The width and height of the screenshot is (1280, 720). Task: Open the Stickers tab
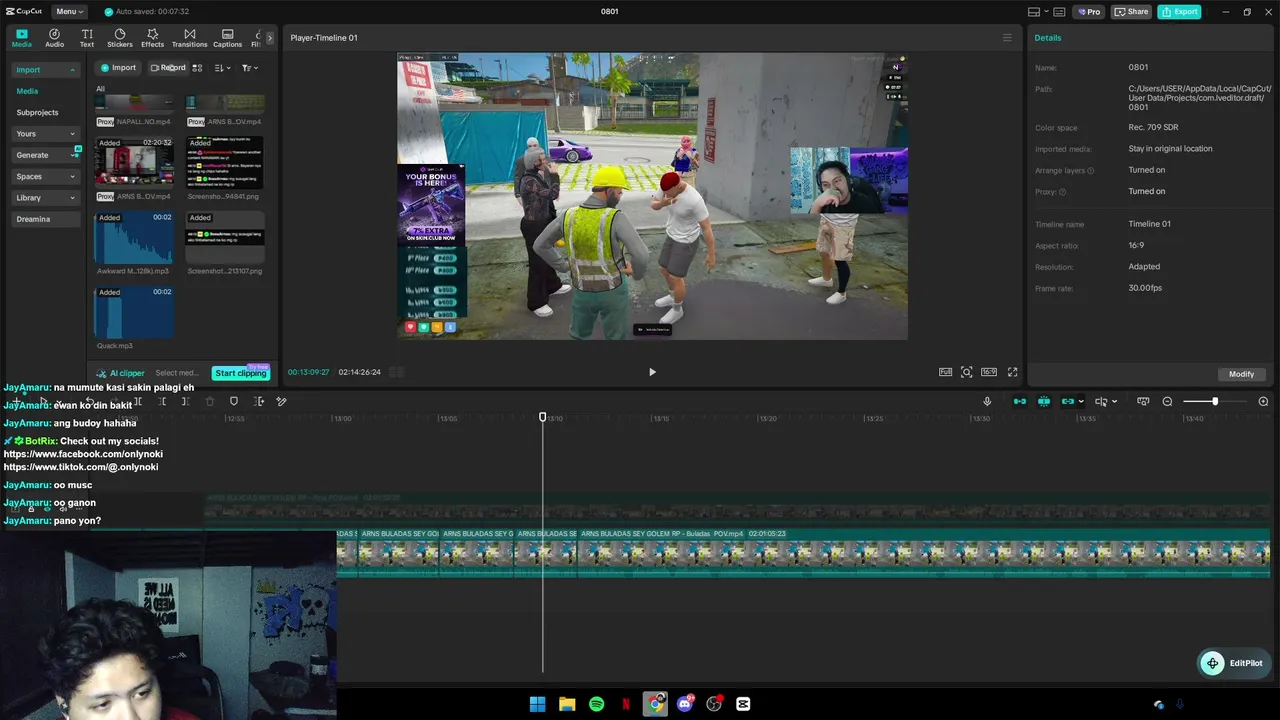(120, 38)
